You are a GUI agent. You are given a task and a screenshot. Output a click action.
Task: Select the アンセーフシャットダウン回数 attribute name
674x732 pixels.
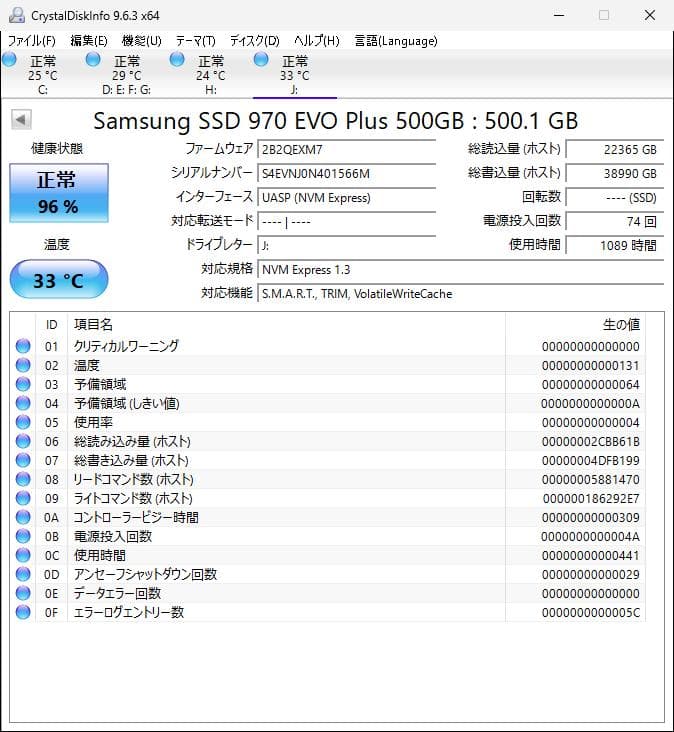coord(145,574)
